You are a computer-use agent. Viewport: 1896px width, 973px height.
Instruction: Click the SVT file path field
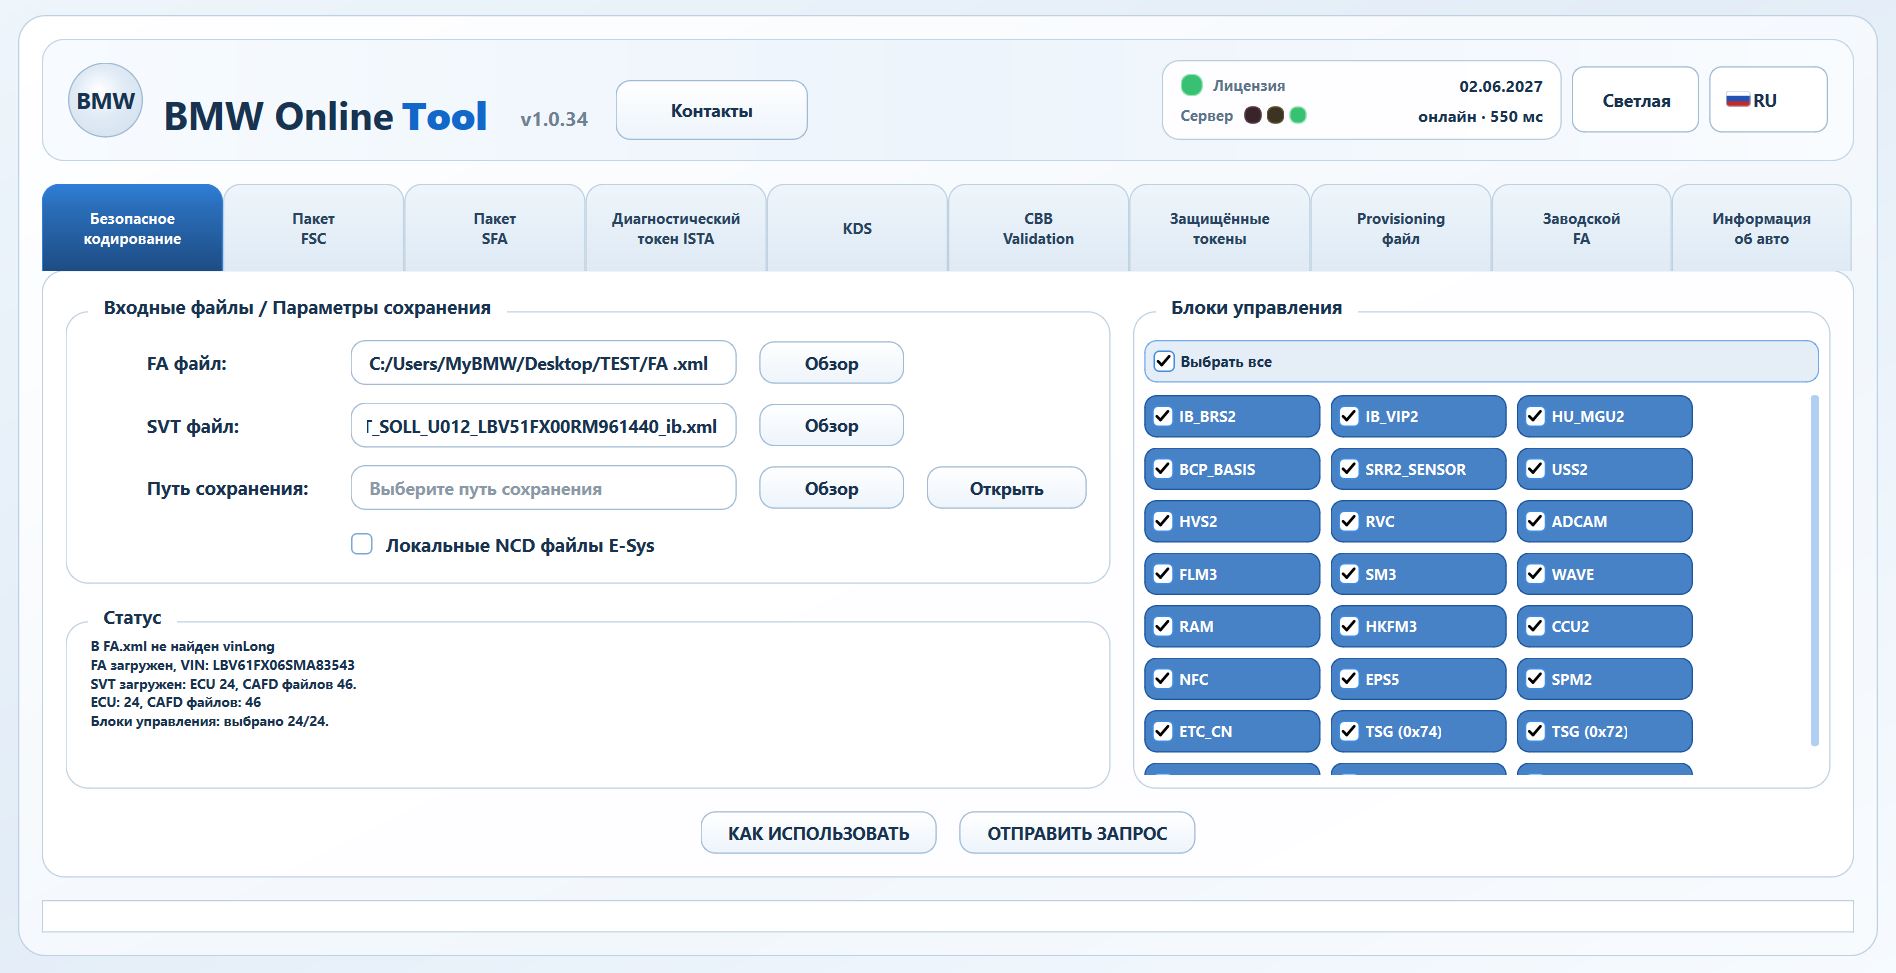coord(543,425)
